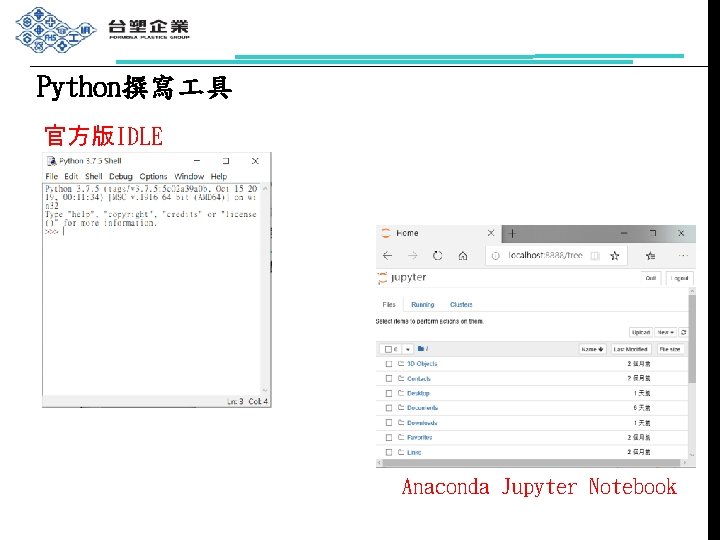Check the Links folder checkbox

(389, 452)
